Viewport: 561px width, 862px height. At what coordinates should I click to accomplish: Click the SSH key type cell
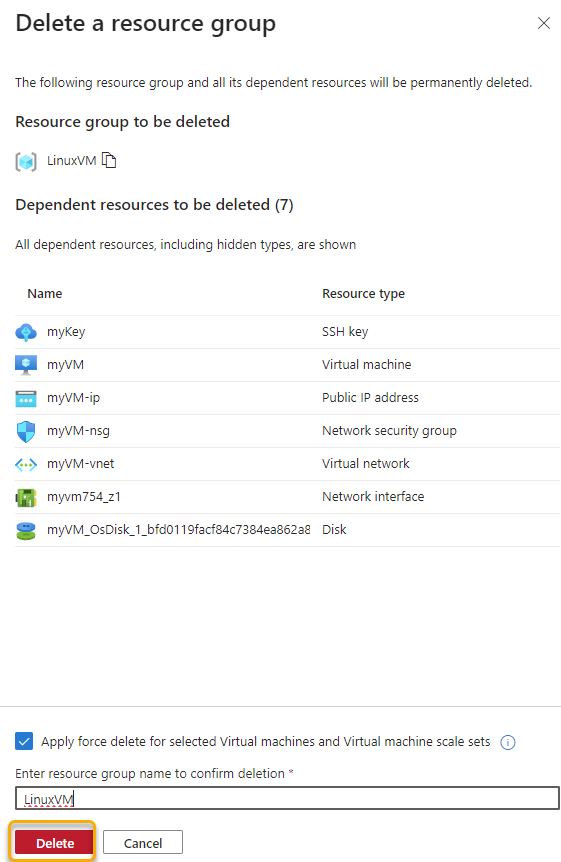[x=345, y=331]
